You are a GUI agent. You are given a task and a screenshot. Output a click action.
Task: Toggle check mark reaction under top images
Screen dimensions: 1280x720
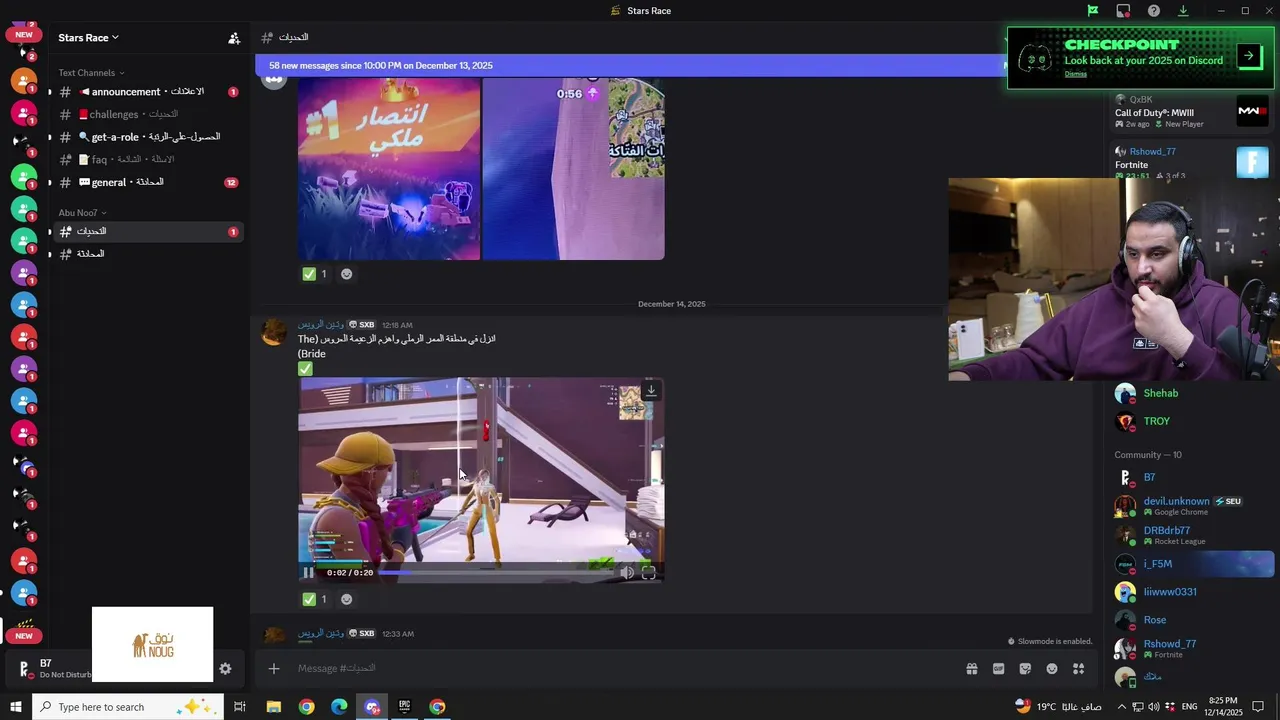[x=315, y=274]
